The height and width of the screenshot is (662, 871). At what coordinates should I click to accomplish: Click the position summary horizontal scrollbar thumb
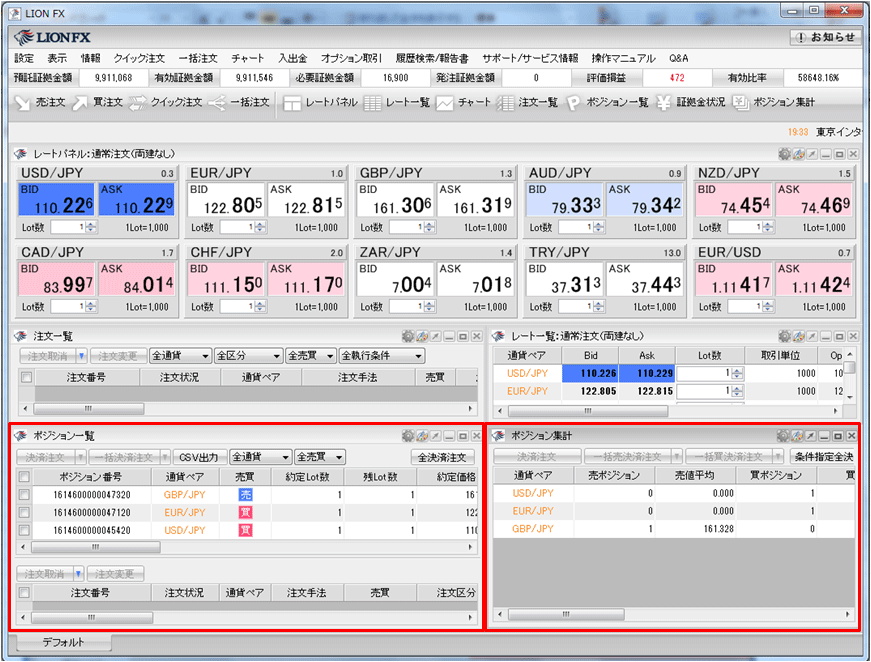point(565,614)
